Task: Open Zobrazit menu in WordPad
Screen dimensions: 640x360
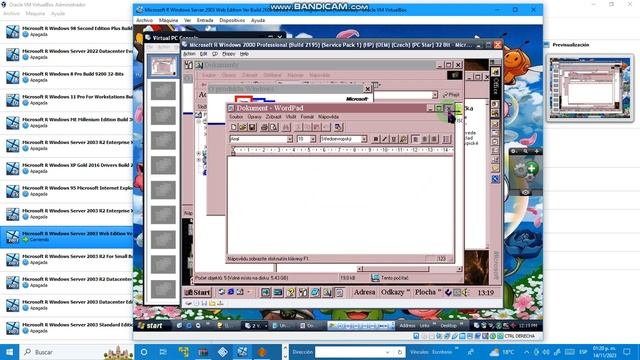Action: pyautogui.click(x=273, y=117)
